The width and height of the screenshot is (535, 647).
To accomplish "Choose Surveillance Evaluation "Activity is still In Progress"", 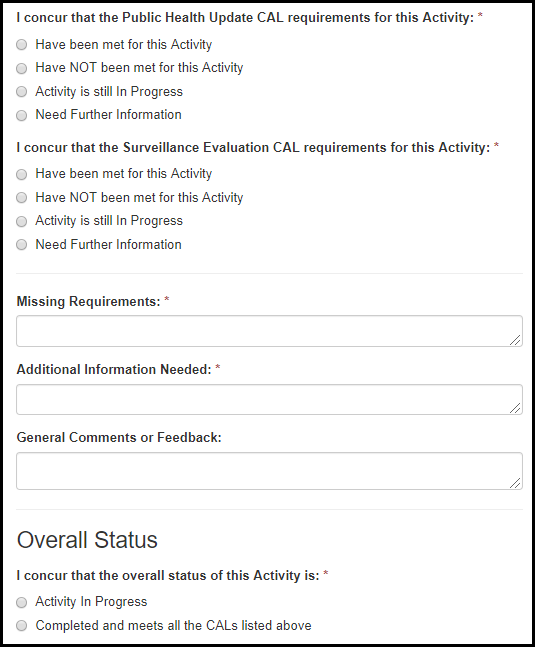I will click(x=21, y=221).
